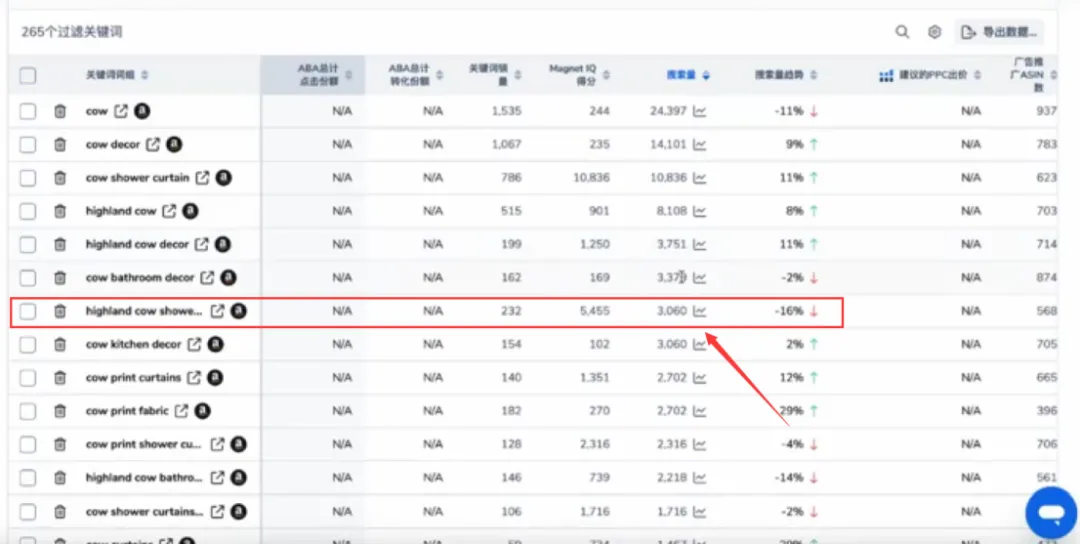
Task: Show search volume chart for cow 24,397
Action: (x=699, y=111)
